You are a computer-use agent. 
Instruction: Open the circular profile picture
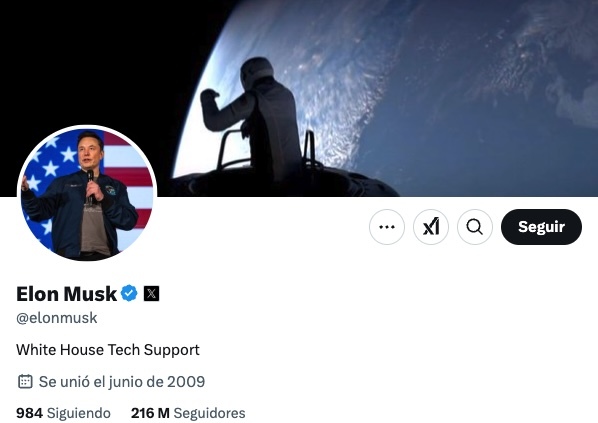87,193
